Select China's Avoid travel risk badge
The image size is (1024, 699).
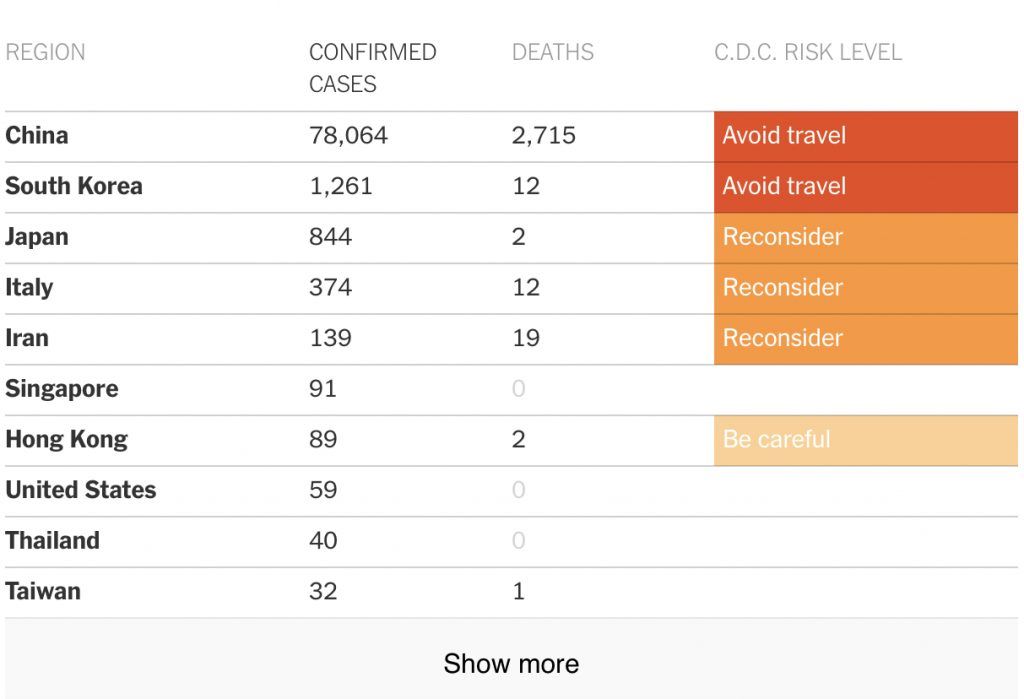[866, 137]
